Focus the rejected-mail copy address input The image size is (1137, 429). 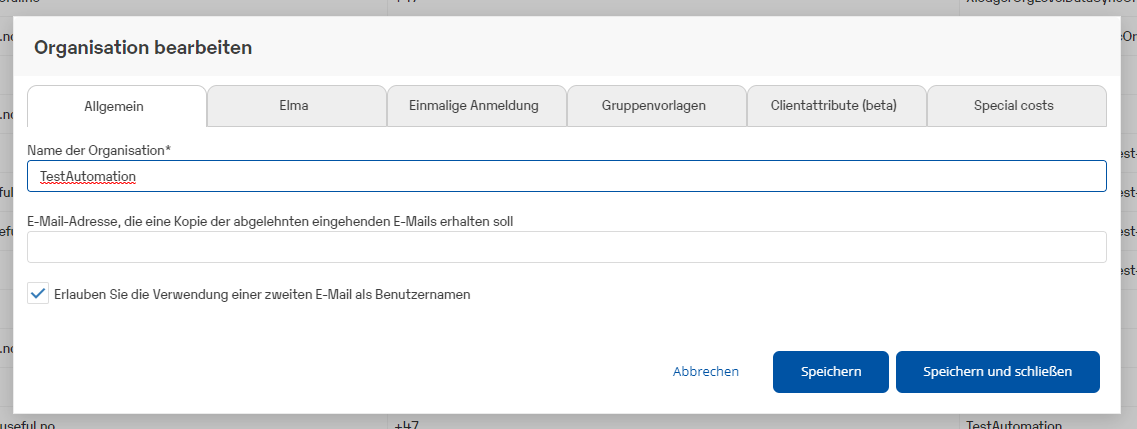click(566, 247)
